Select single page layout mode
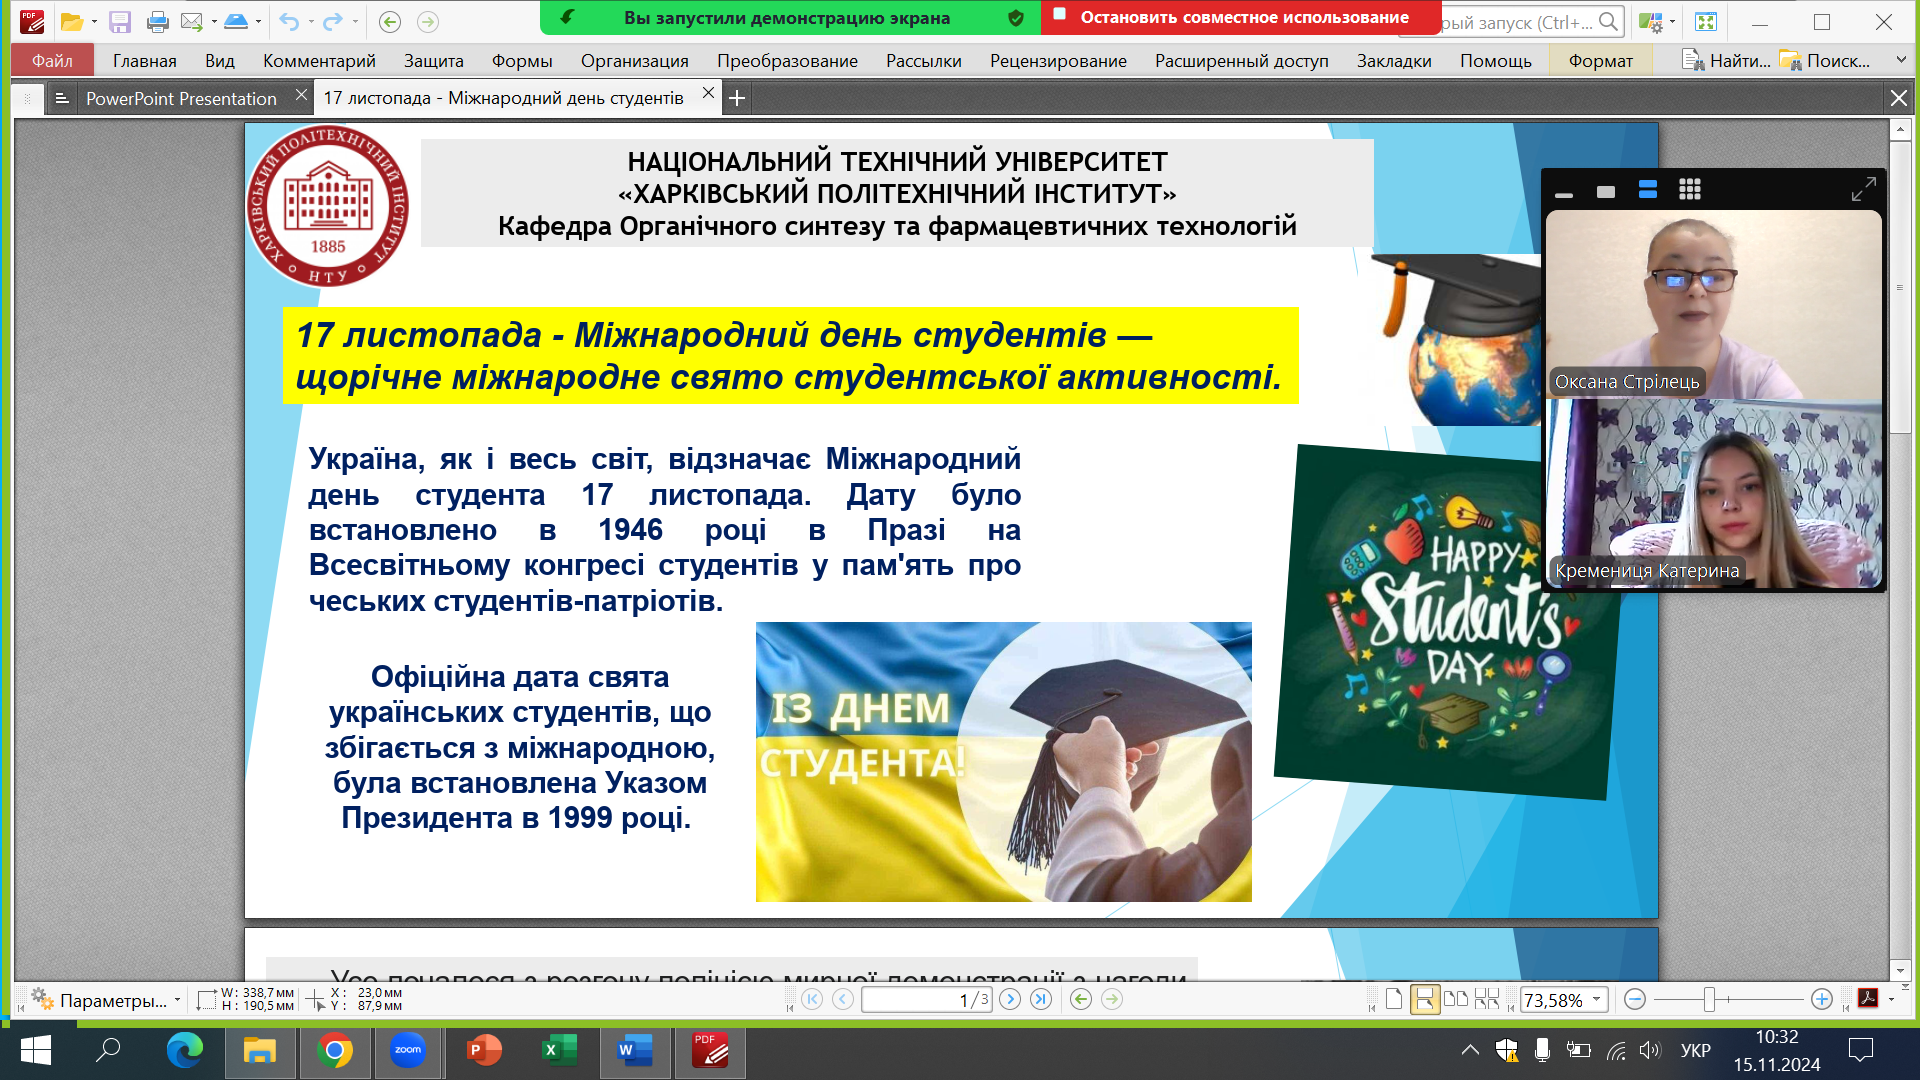Image resolution: width=1920 pixels, height=1080 pixels. click(x=1394, y=999)
